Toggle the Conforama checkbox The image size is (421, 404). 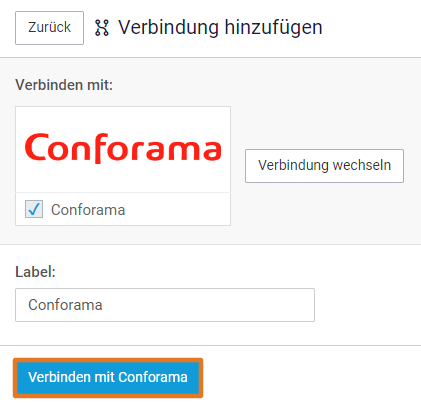point(34,209)
